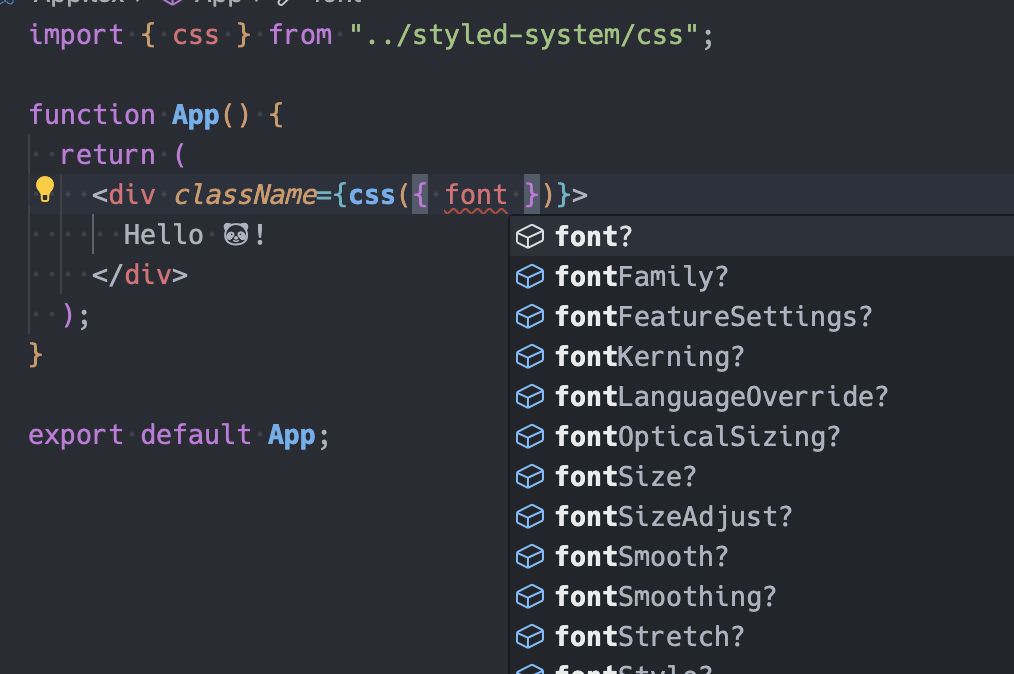This screenshot has width=1014, height=674.
Task: Click the 'function' keyword
Action: 92,115
